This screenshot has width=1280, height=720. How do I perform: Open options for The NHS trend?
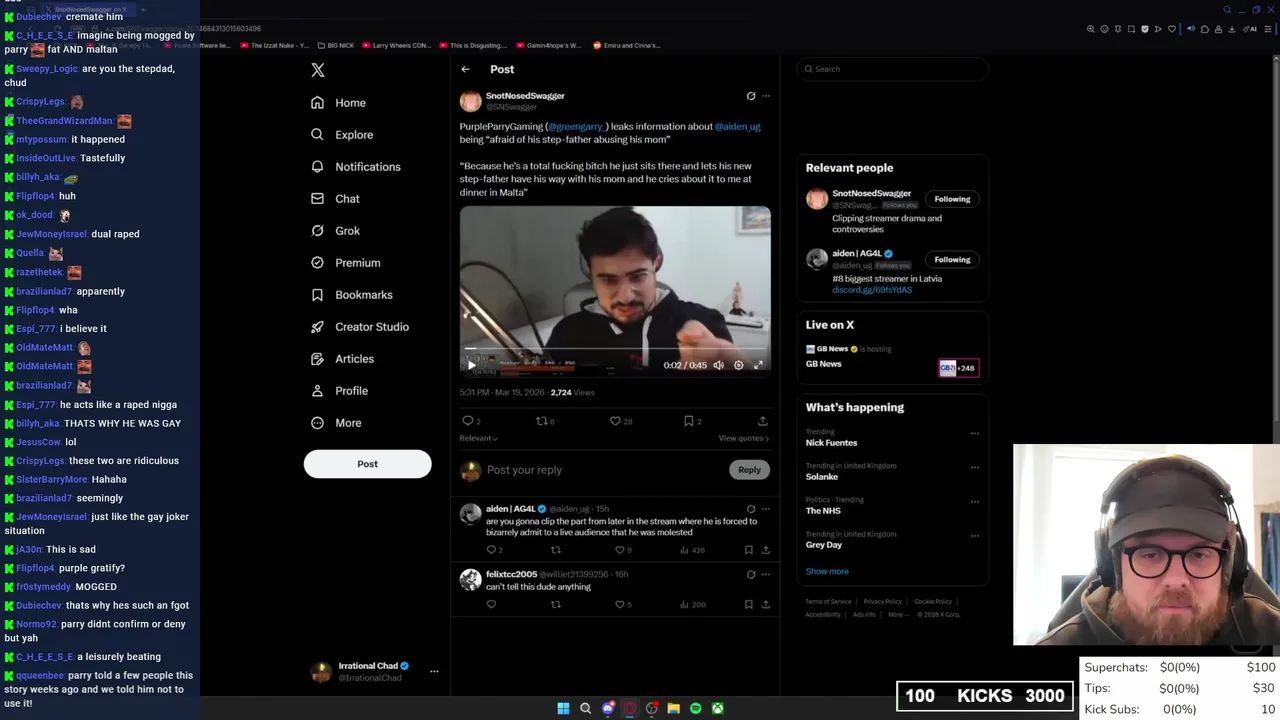pos(974,502)
